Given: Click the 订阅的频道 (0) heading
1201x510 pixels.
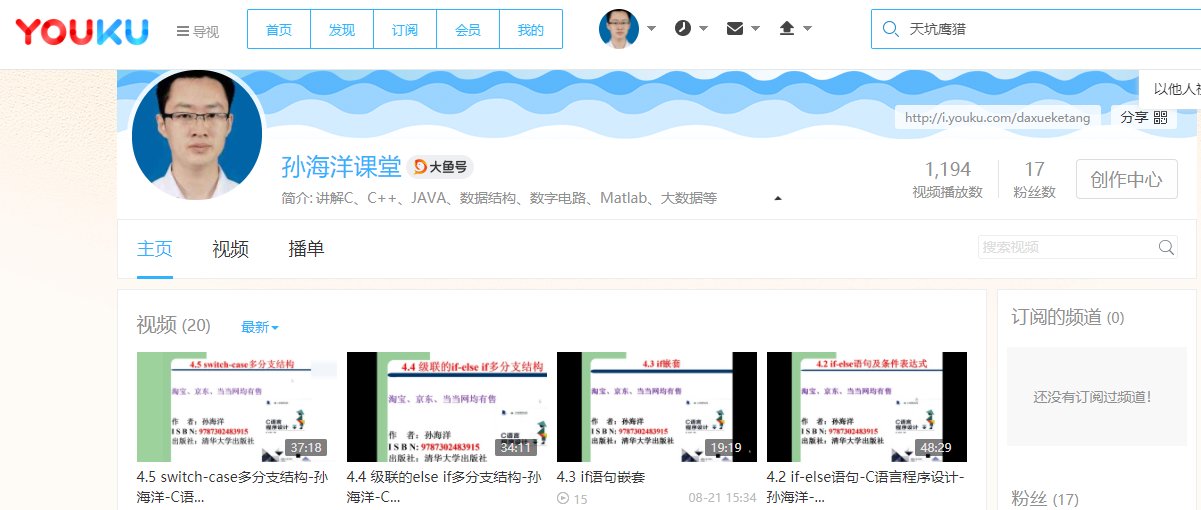Looking at the screenshot, I should pos(1068,317).
